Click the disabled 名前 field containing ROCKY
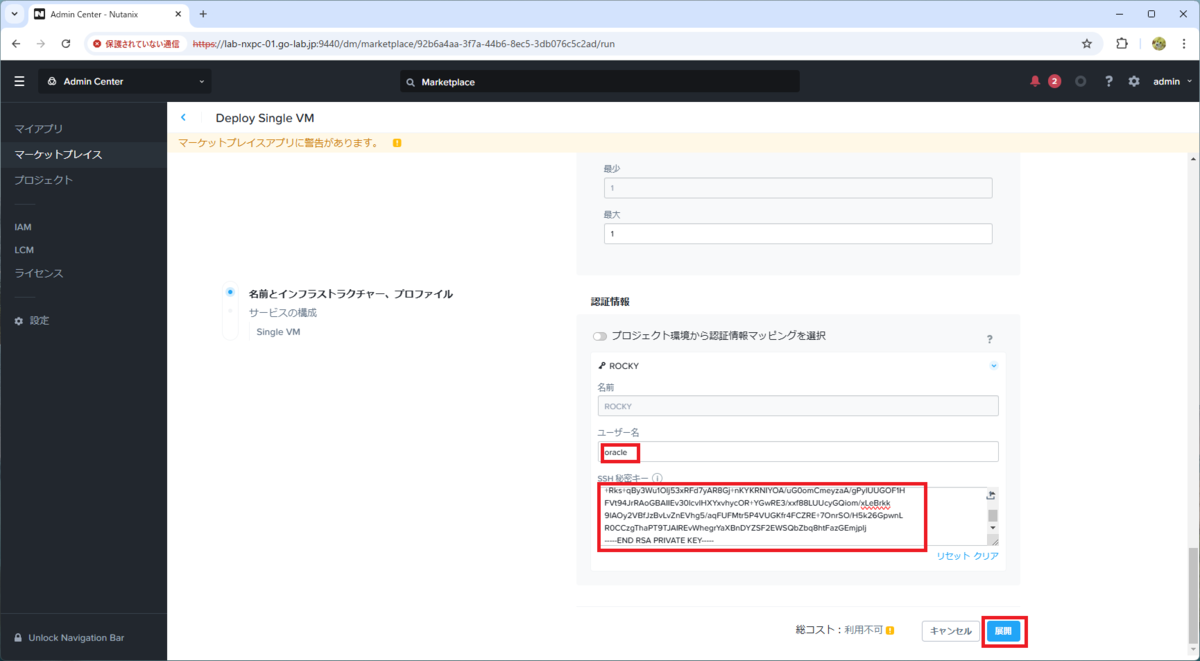This screenshot has width=1200, height=661. pyautogui.click(x=798, y=406)
